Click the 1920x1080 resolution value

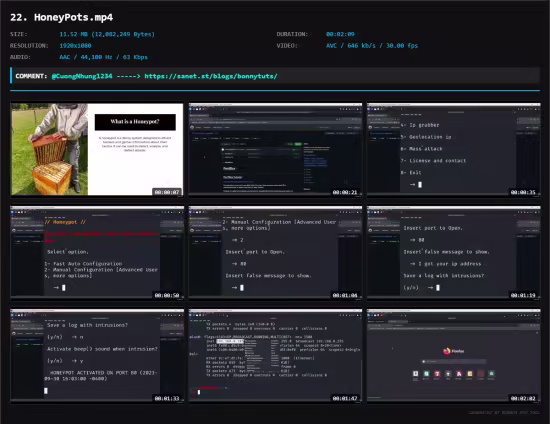(75, 46)
